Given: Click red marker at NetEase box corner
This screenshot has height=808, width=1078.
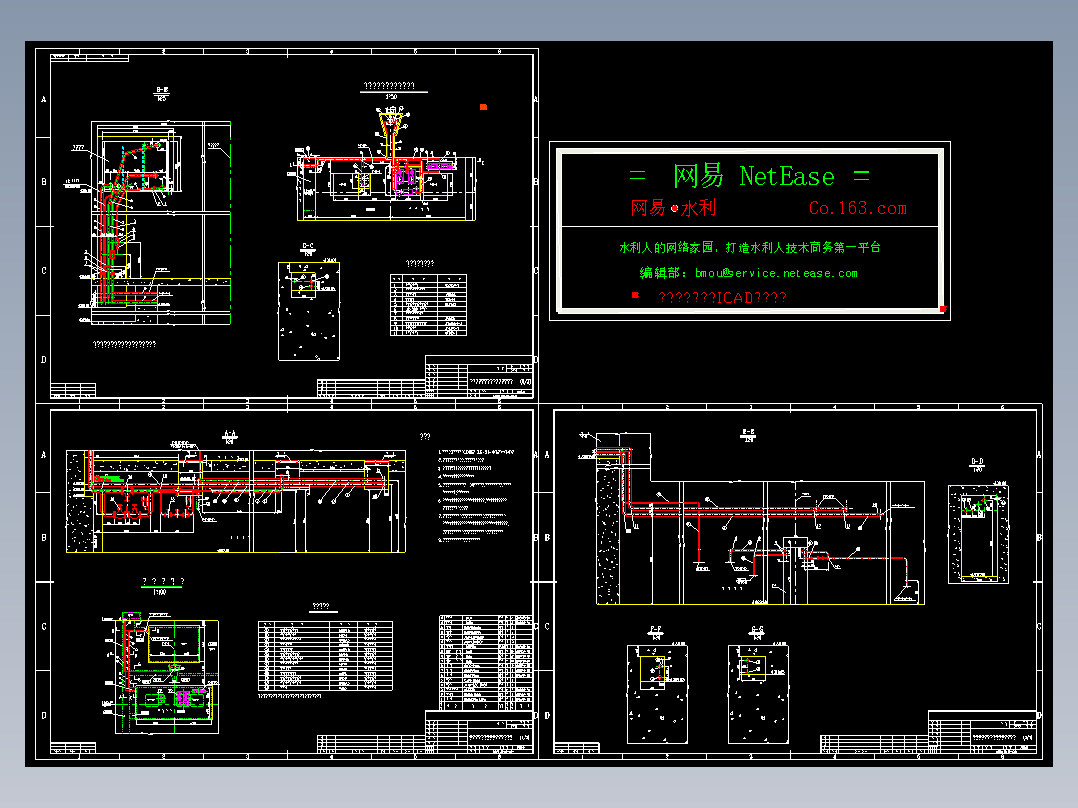Looking at the screenshot, I should pos(943,309).
